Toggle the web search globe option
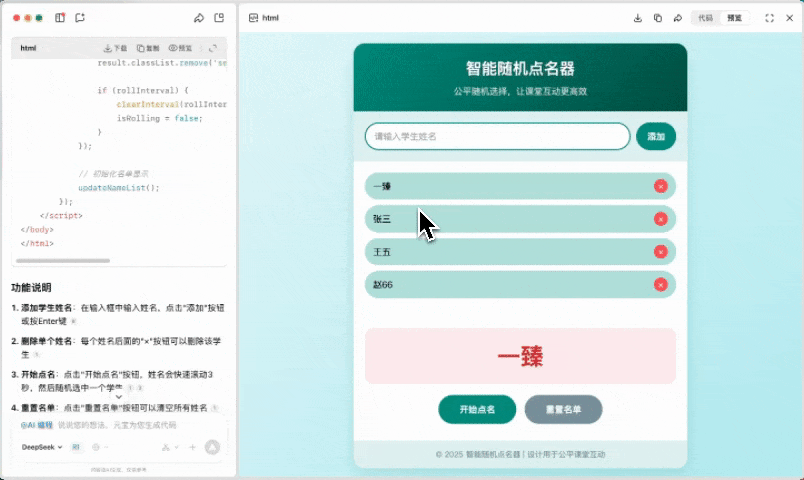804x480 pixels. [95, 447]
